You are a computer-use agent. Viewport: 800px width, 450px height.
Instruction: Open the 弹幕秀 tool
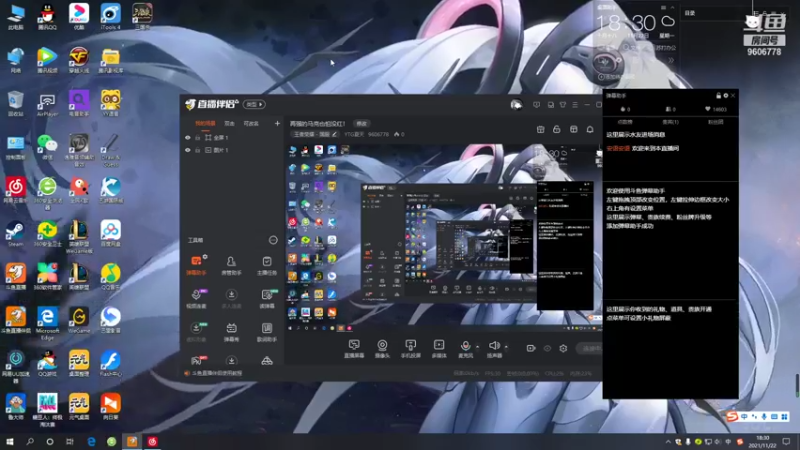(x=231, y=332)
